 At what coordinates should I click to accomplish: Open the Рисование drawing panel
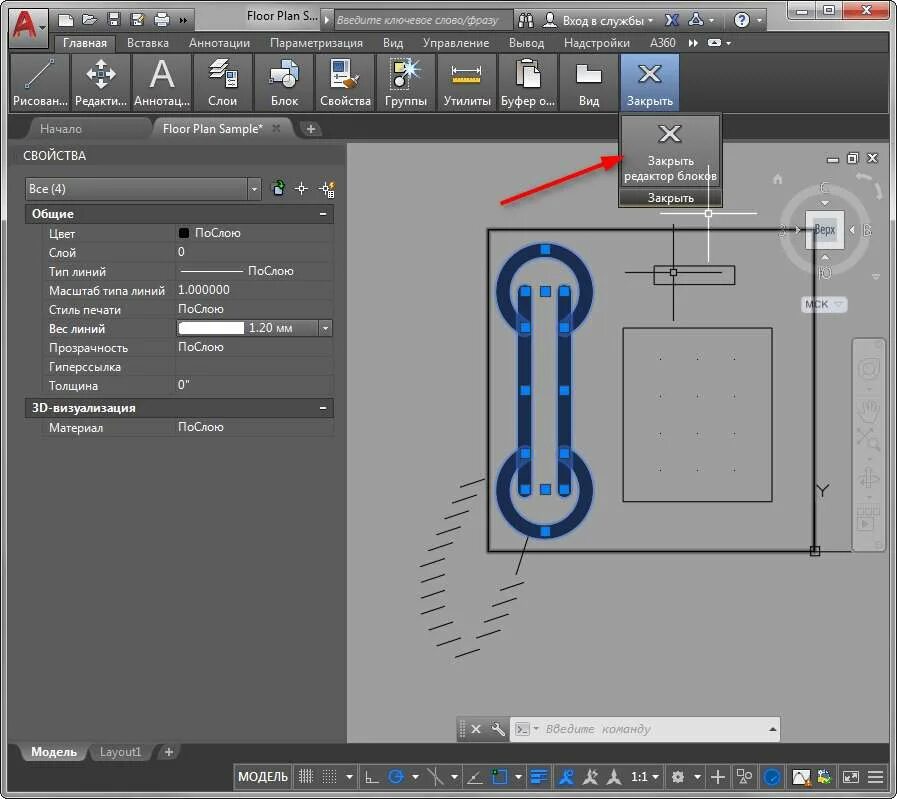39,82
